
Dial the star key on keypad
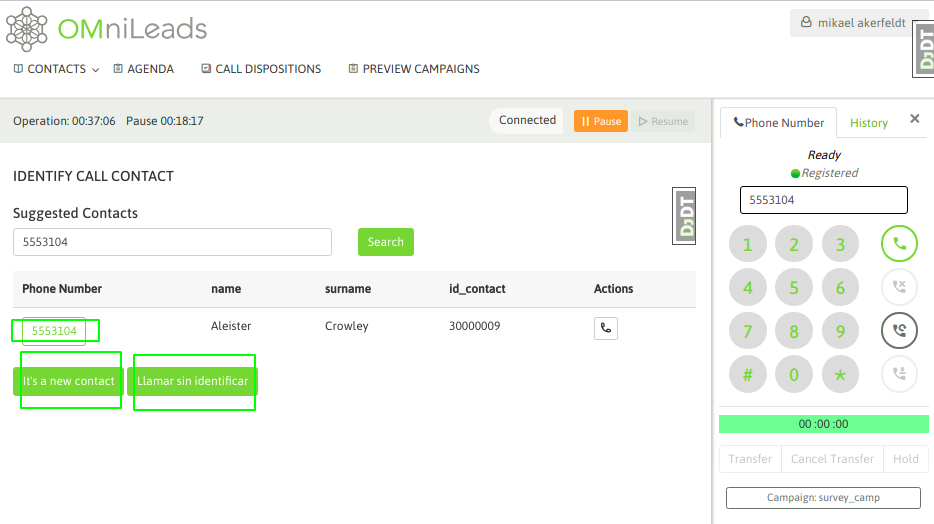(840, 375)
